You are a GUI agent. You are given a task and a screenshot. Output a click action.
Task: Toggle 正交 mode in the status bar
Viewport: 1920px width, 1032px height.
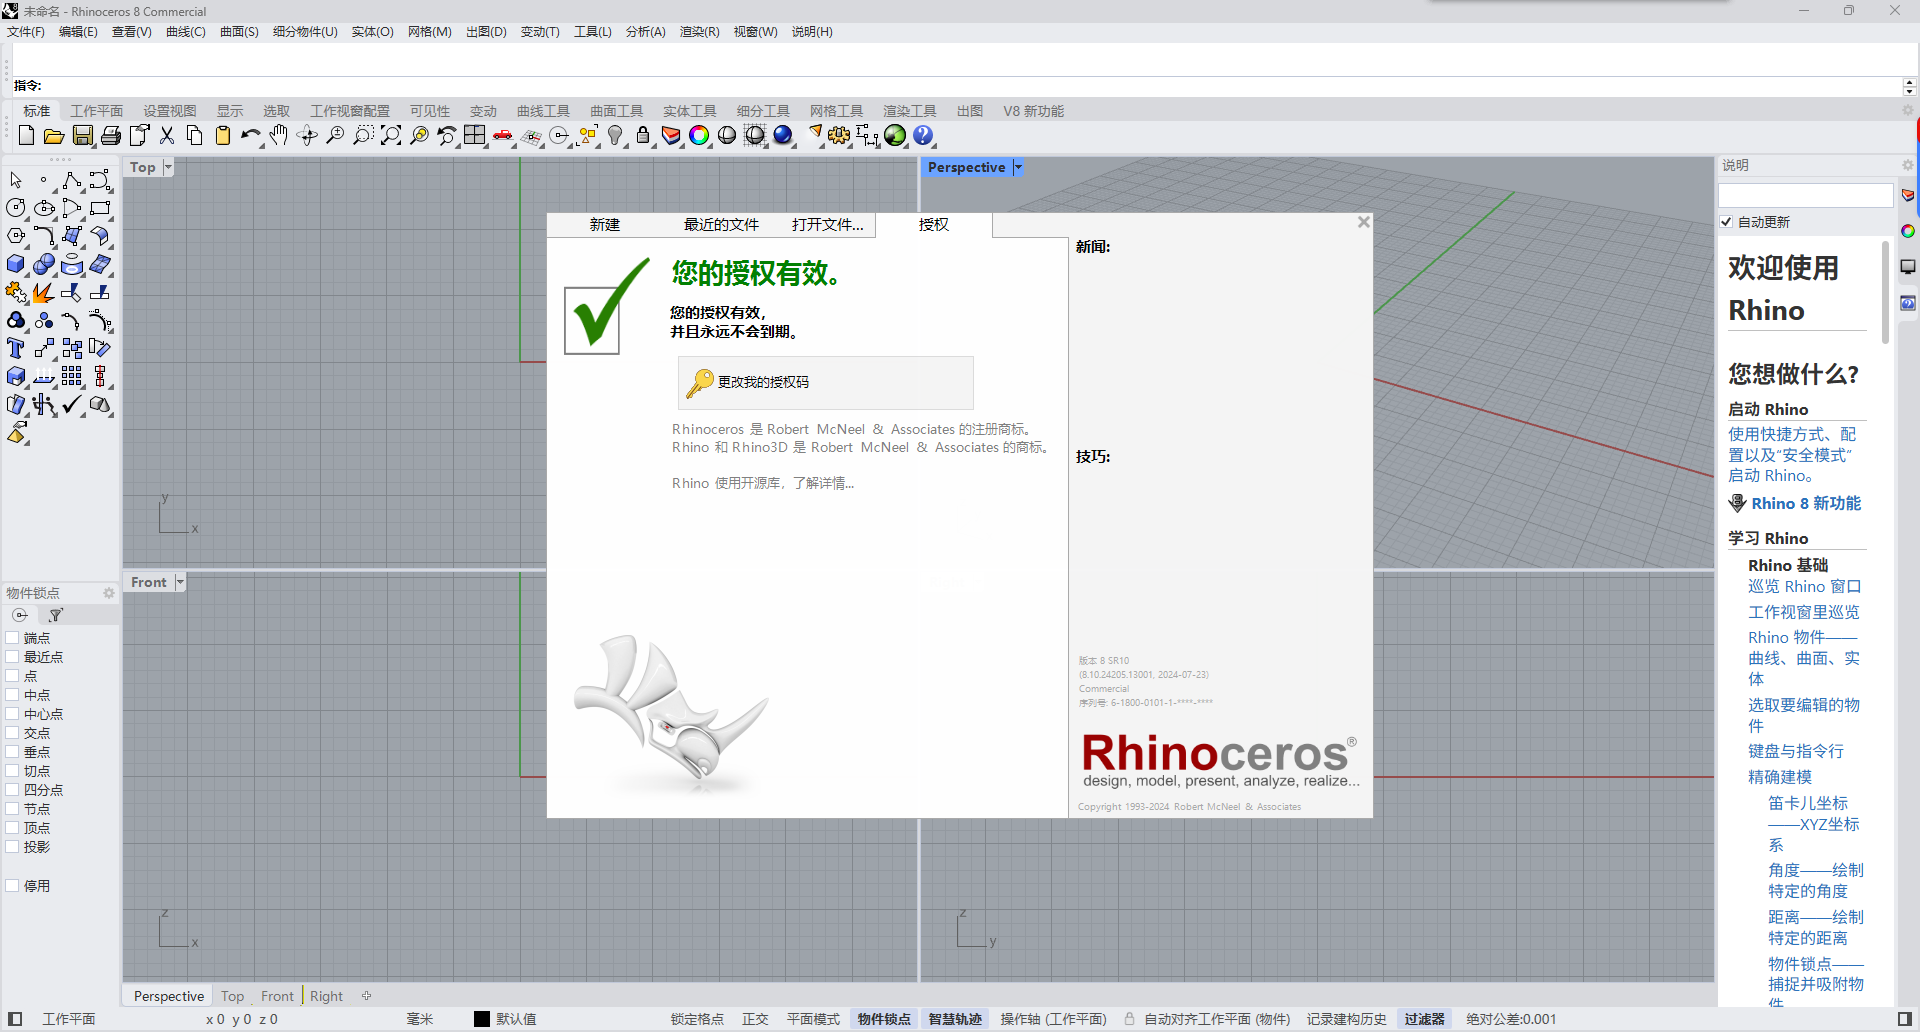click(755, 1018)
